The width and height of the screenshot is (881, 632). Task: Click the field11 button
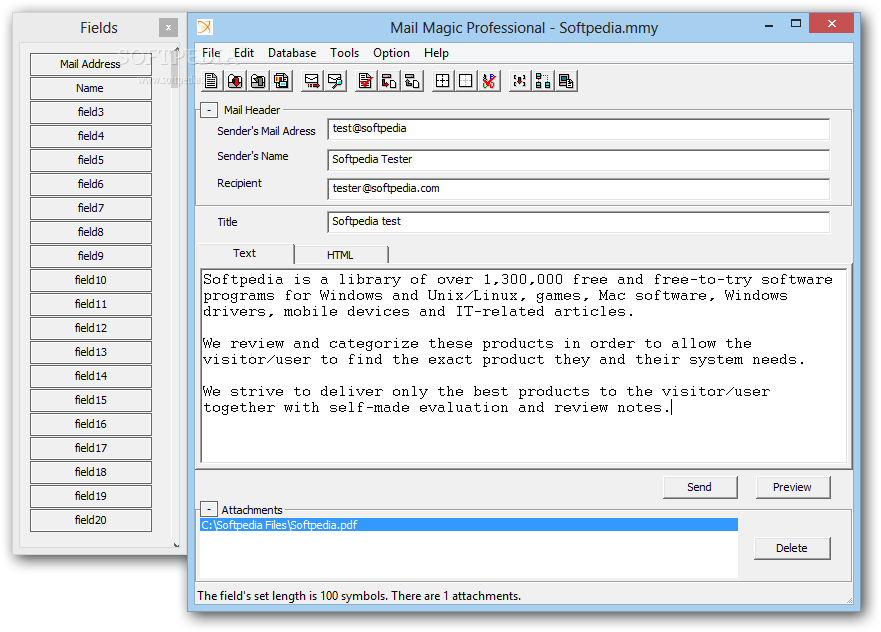click(90, 304)
